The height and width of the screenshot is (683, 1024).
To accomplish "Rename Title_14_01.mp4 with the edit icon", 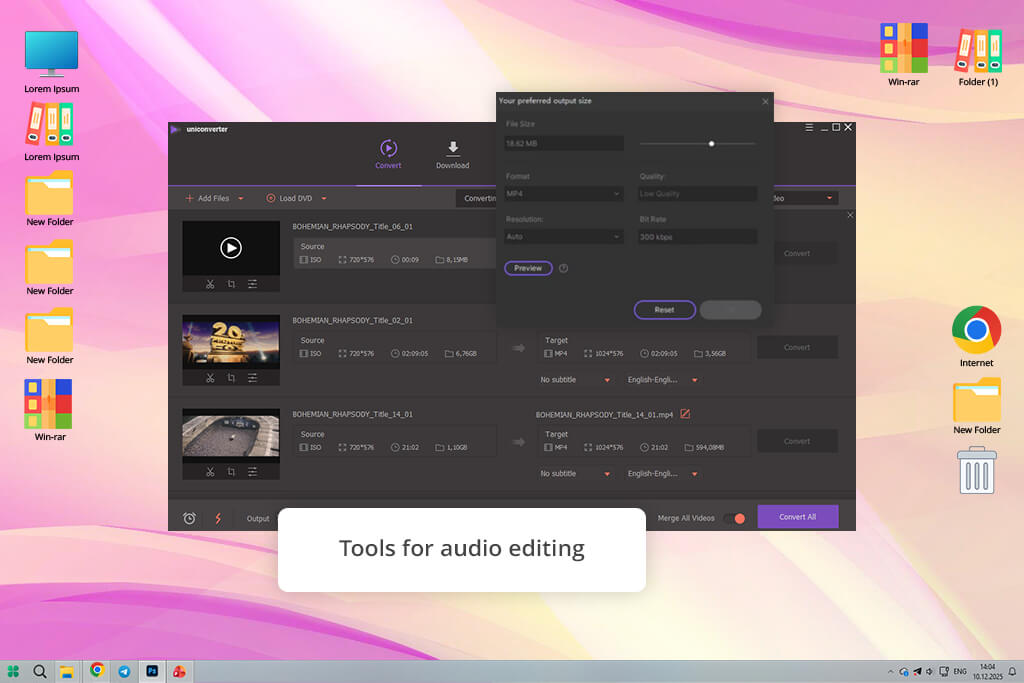I will click(685, 414).
